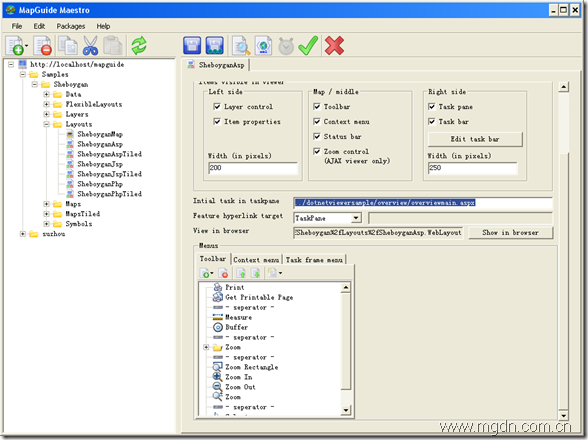This screenshot has height=440, width=588.
Task: Click the Edit task bar button
Action: [x=475, y=139]
